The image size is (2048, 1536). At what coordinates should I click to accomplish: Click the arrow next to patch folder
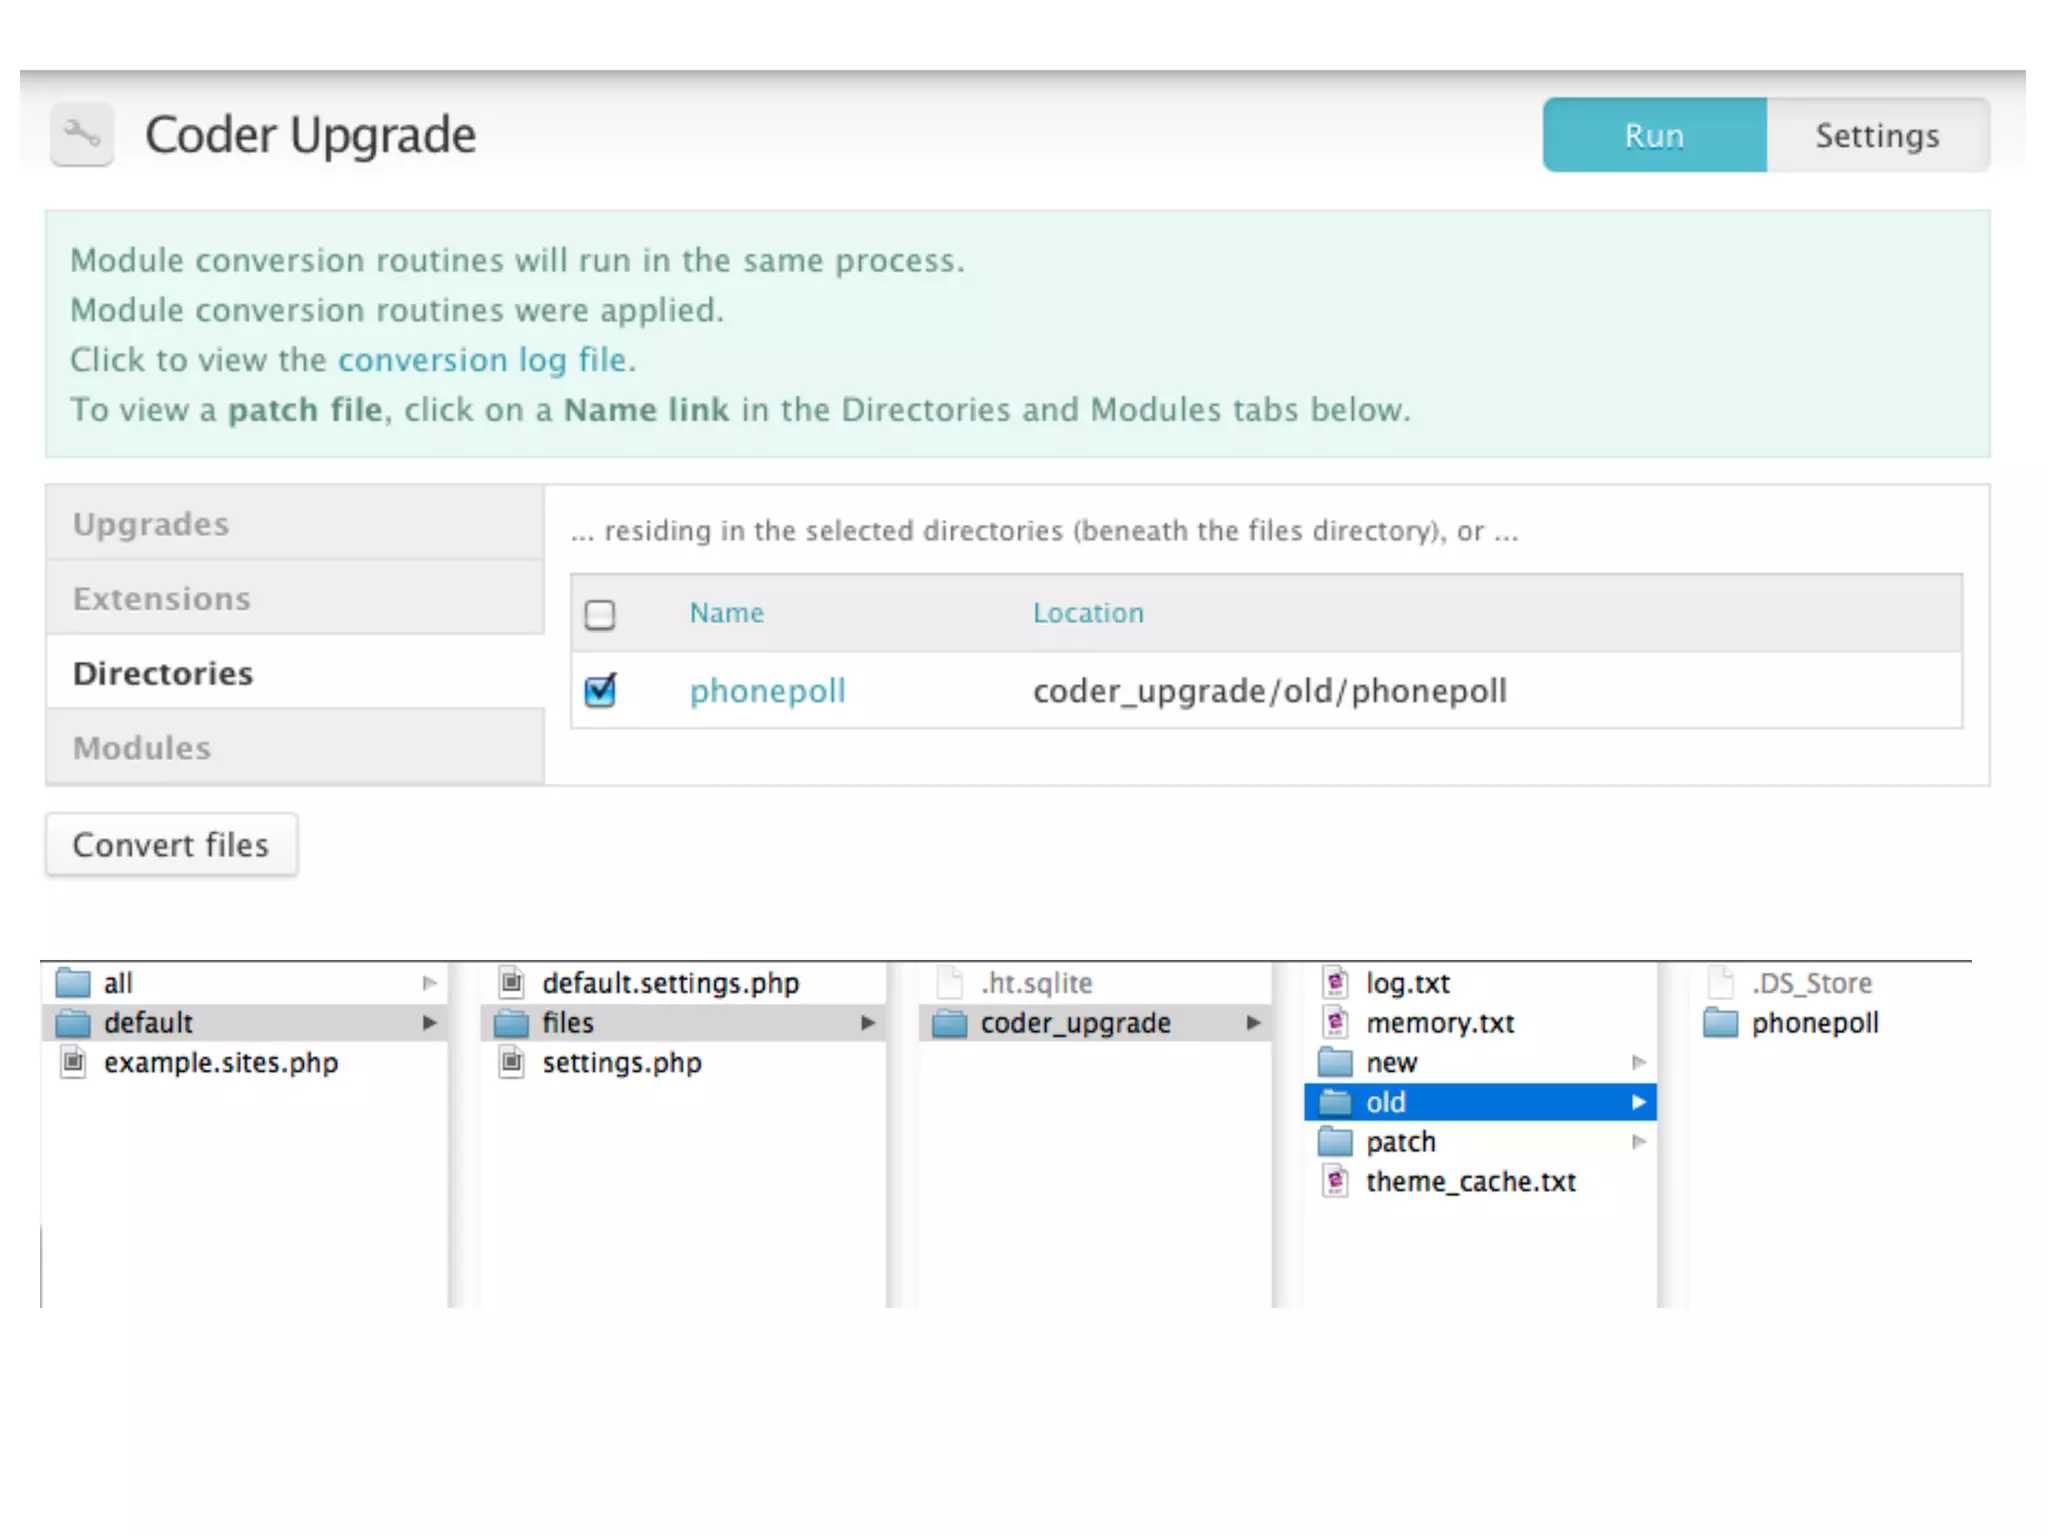pyautogui.click(x=1638, y=1142)
